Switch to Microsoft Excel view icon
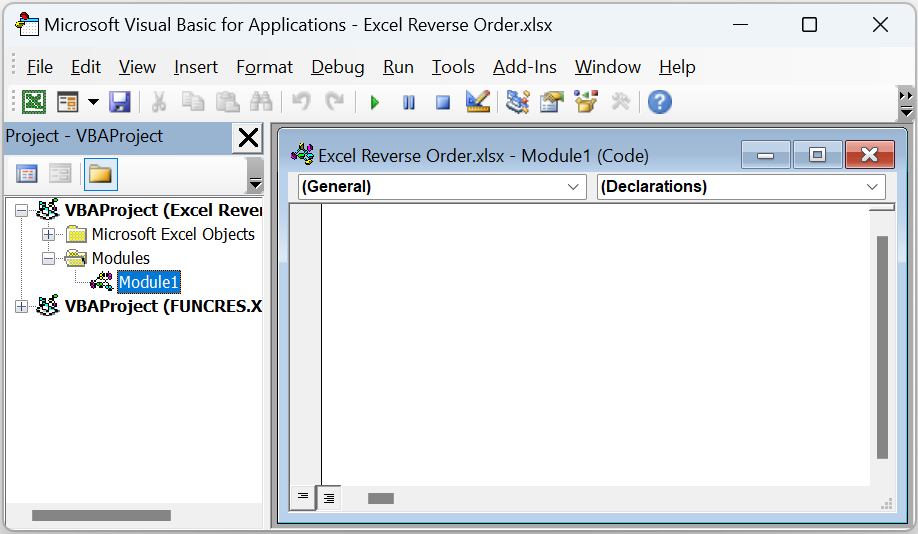 pyautogui.click(x=33, y=102)
